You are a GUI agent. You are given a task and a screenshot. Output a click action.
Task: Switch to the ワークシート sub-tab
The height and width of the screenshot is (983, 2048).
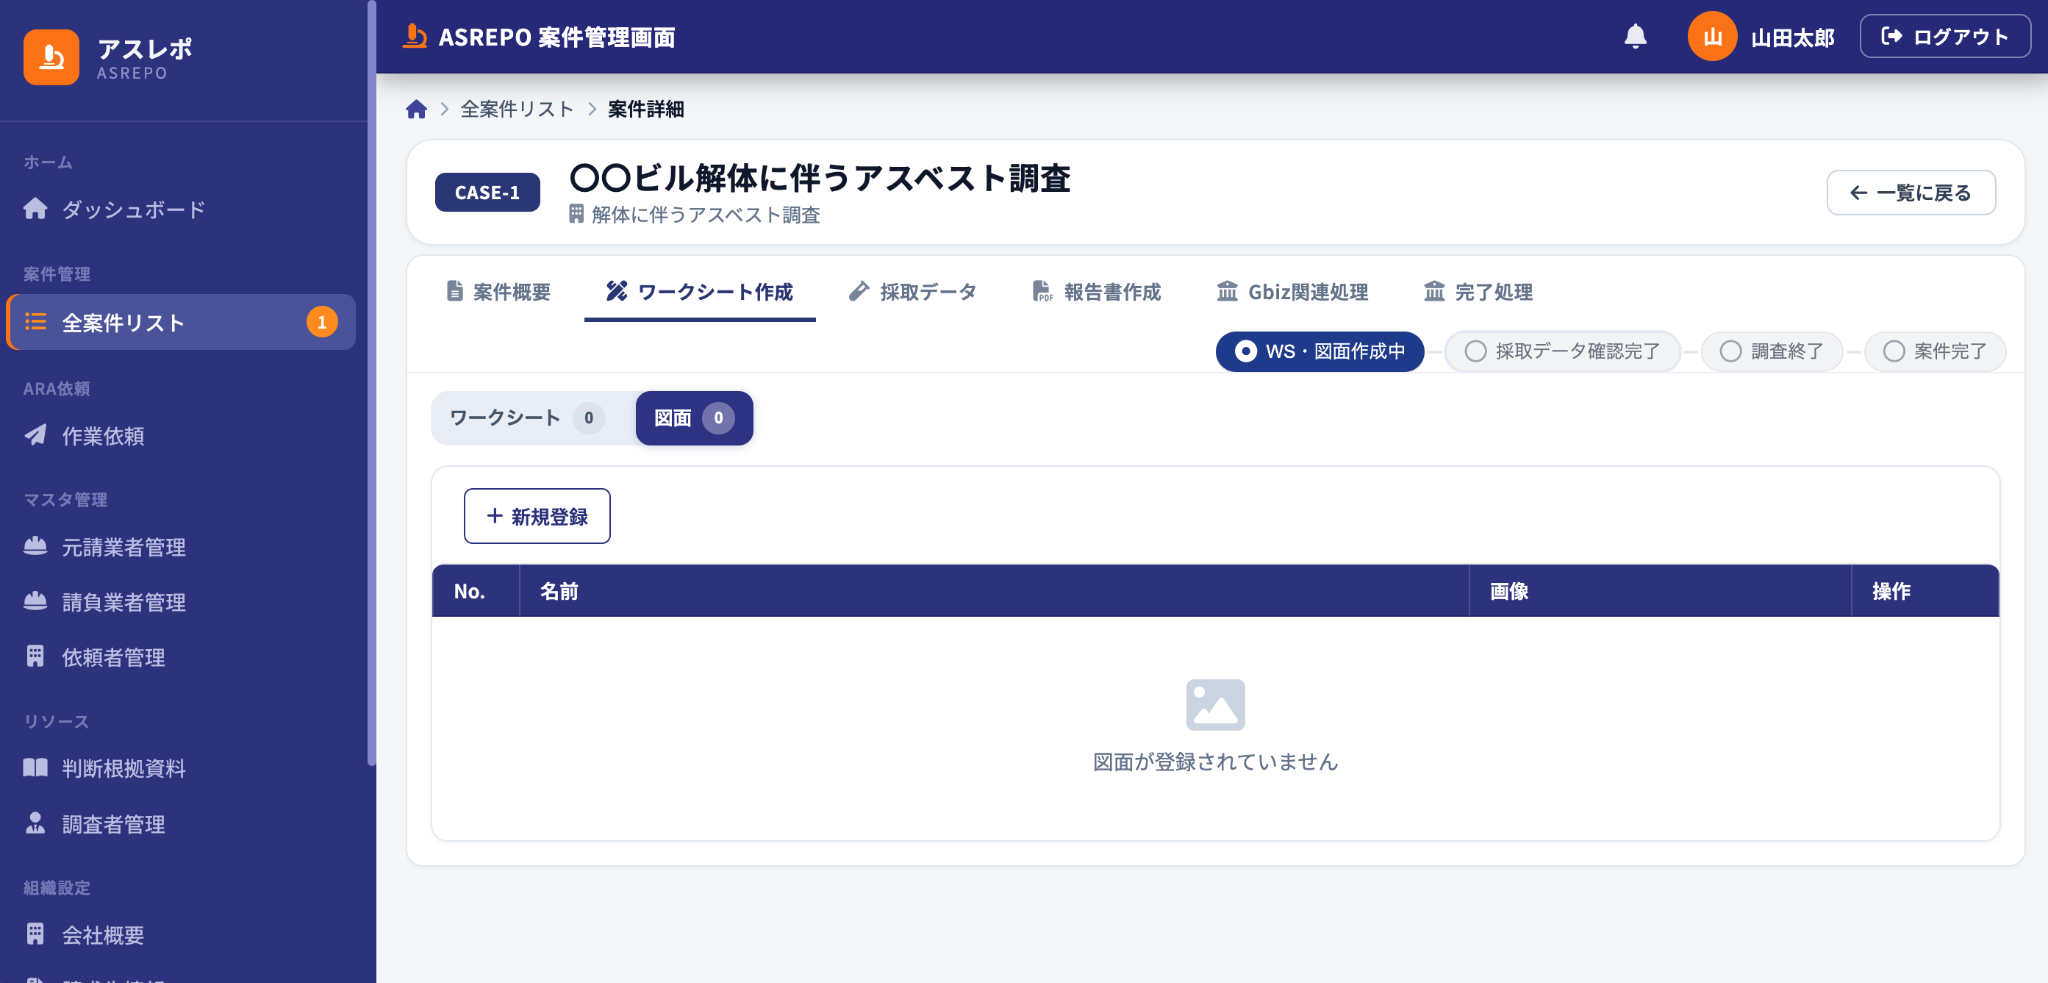(528, 418)
